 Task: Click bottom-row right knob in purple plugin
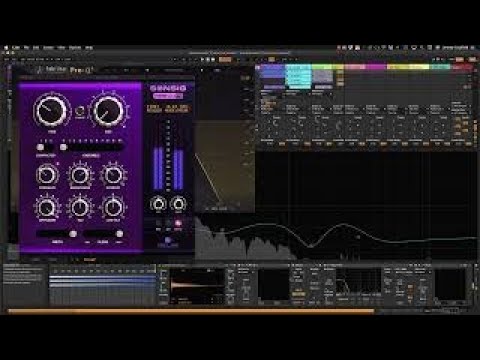[x=113, y=207]
